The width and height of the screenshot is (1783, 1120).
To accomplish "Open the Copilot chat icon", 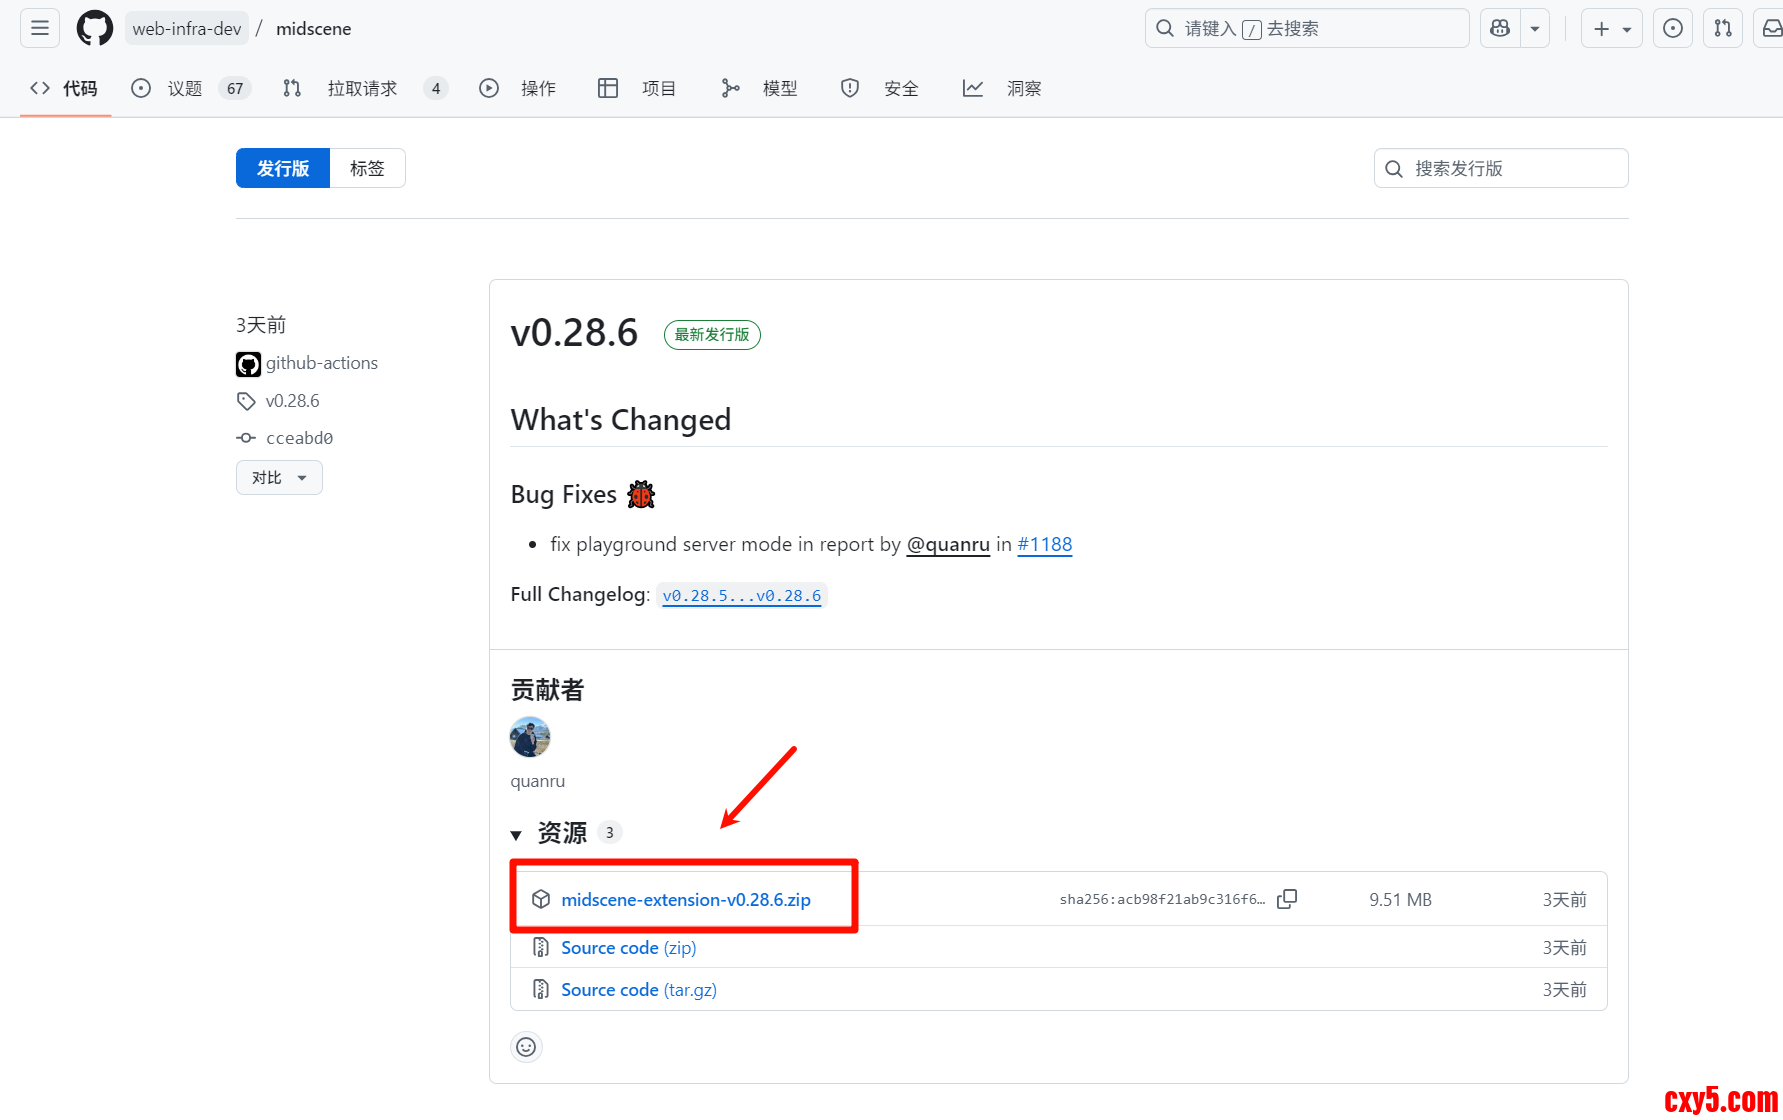I will coord(1500,28).
